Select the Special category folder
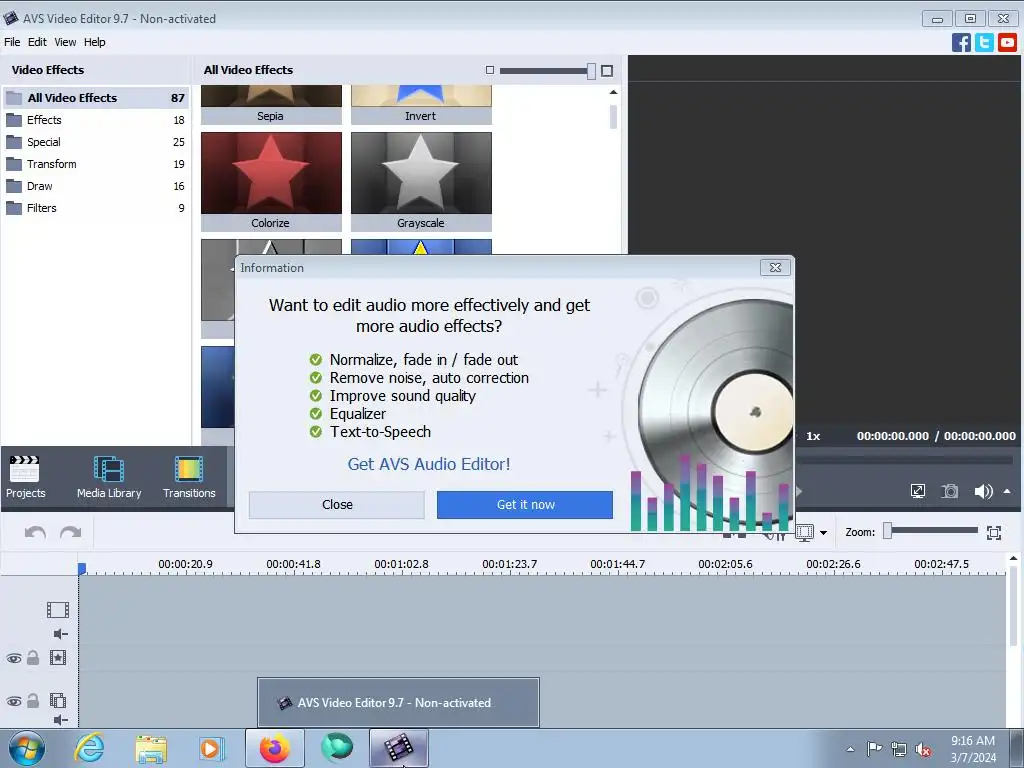Image resolution: width=1024 pixels, height=768 pixels. (x=96, y=142)
